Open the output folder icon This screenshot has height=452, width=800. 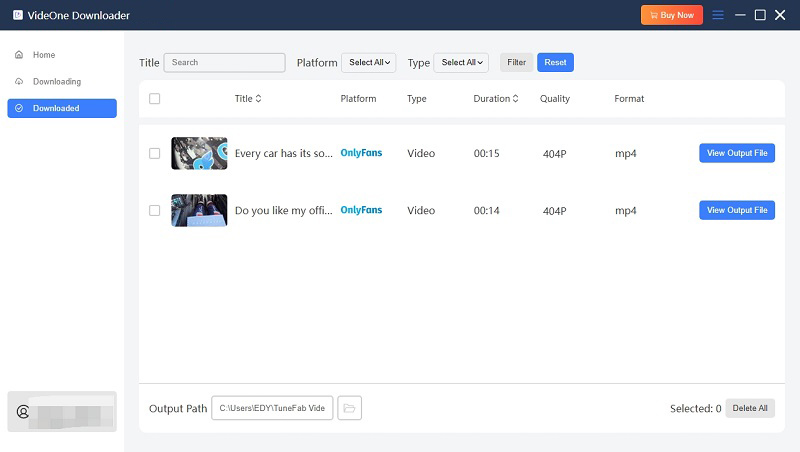click(349, 408)
